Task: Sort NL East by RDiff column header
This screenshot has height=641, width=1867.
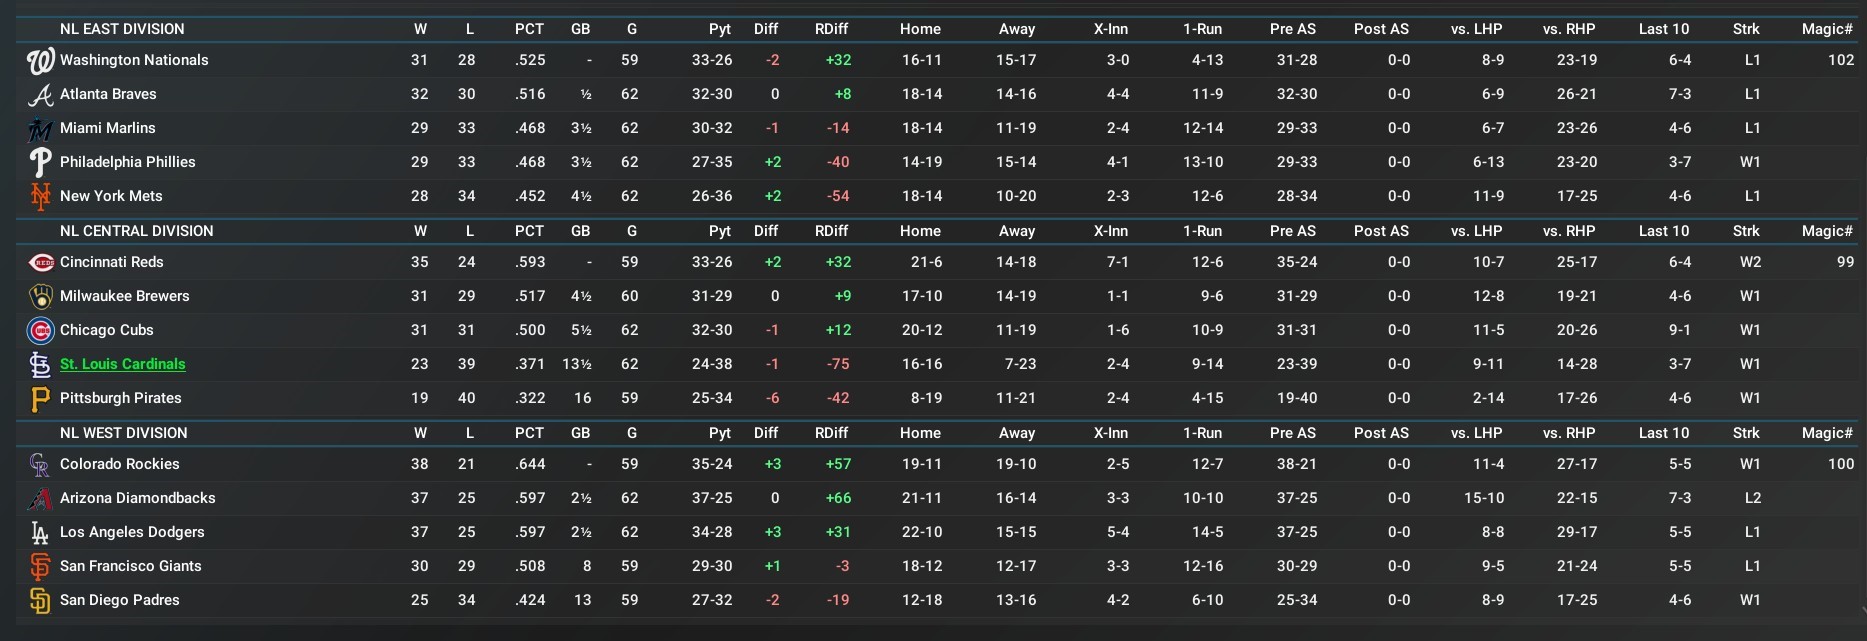Action: 831,29
